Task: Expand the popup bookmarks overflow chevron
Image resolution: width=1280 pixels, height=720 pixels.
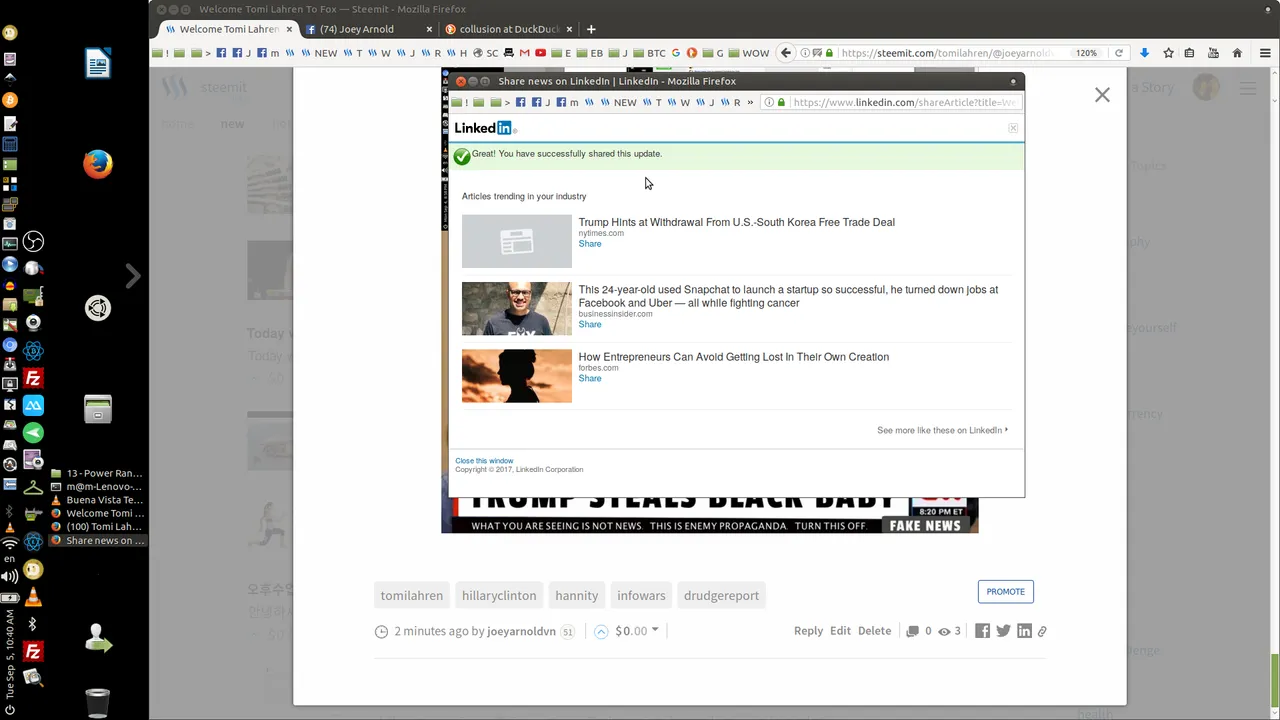Action: pyautogui.click(x=750, y=102)
